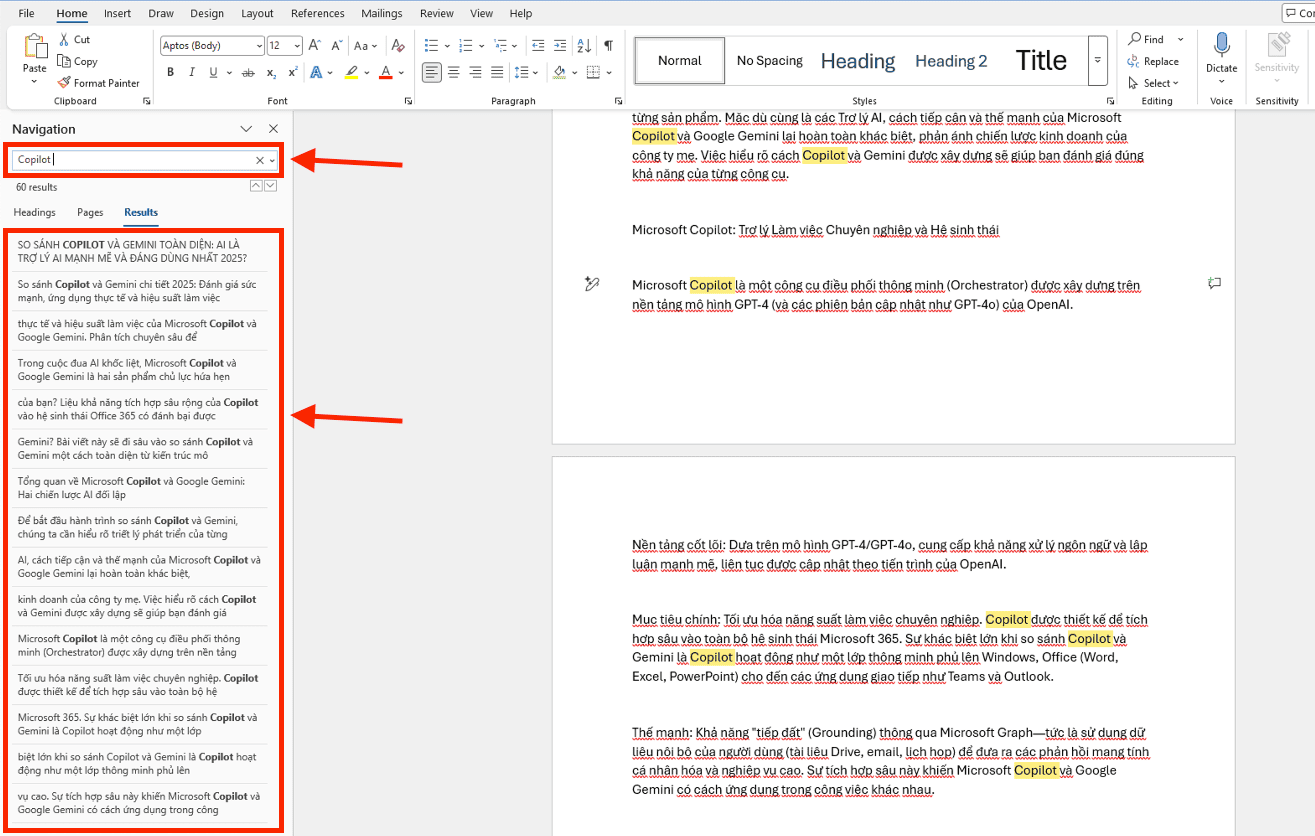Clear all formatting with Clear Formatting icon
Viewport: 1315px width, 836px height.
click(x=398, y=45)
